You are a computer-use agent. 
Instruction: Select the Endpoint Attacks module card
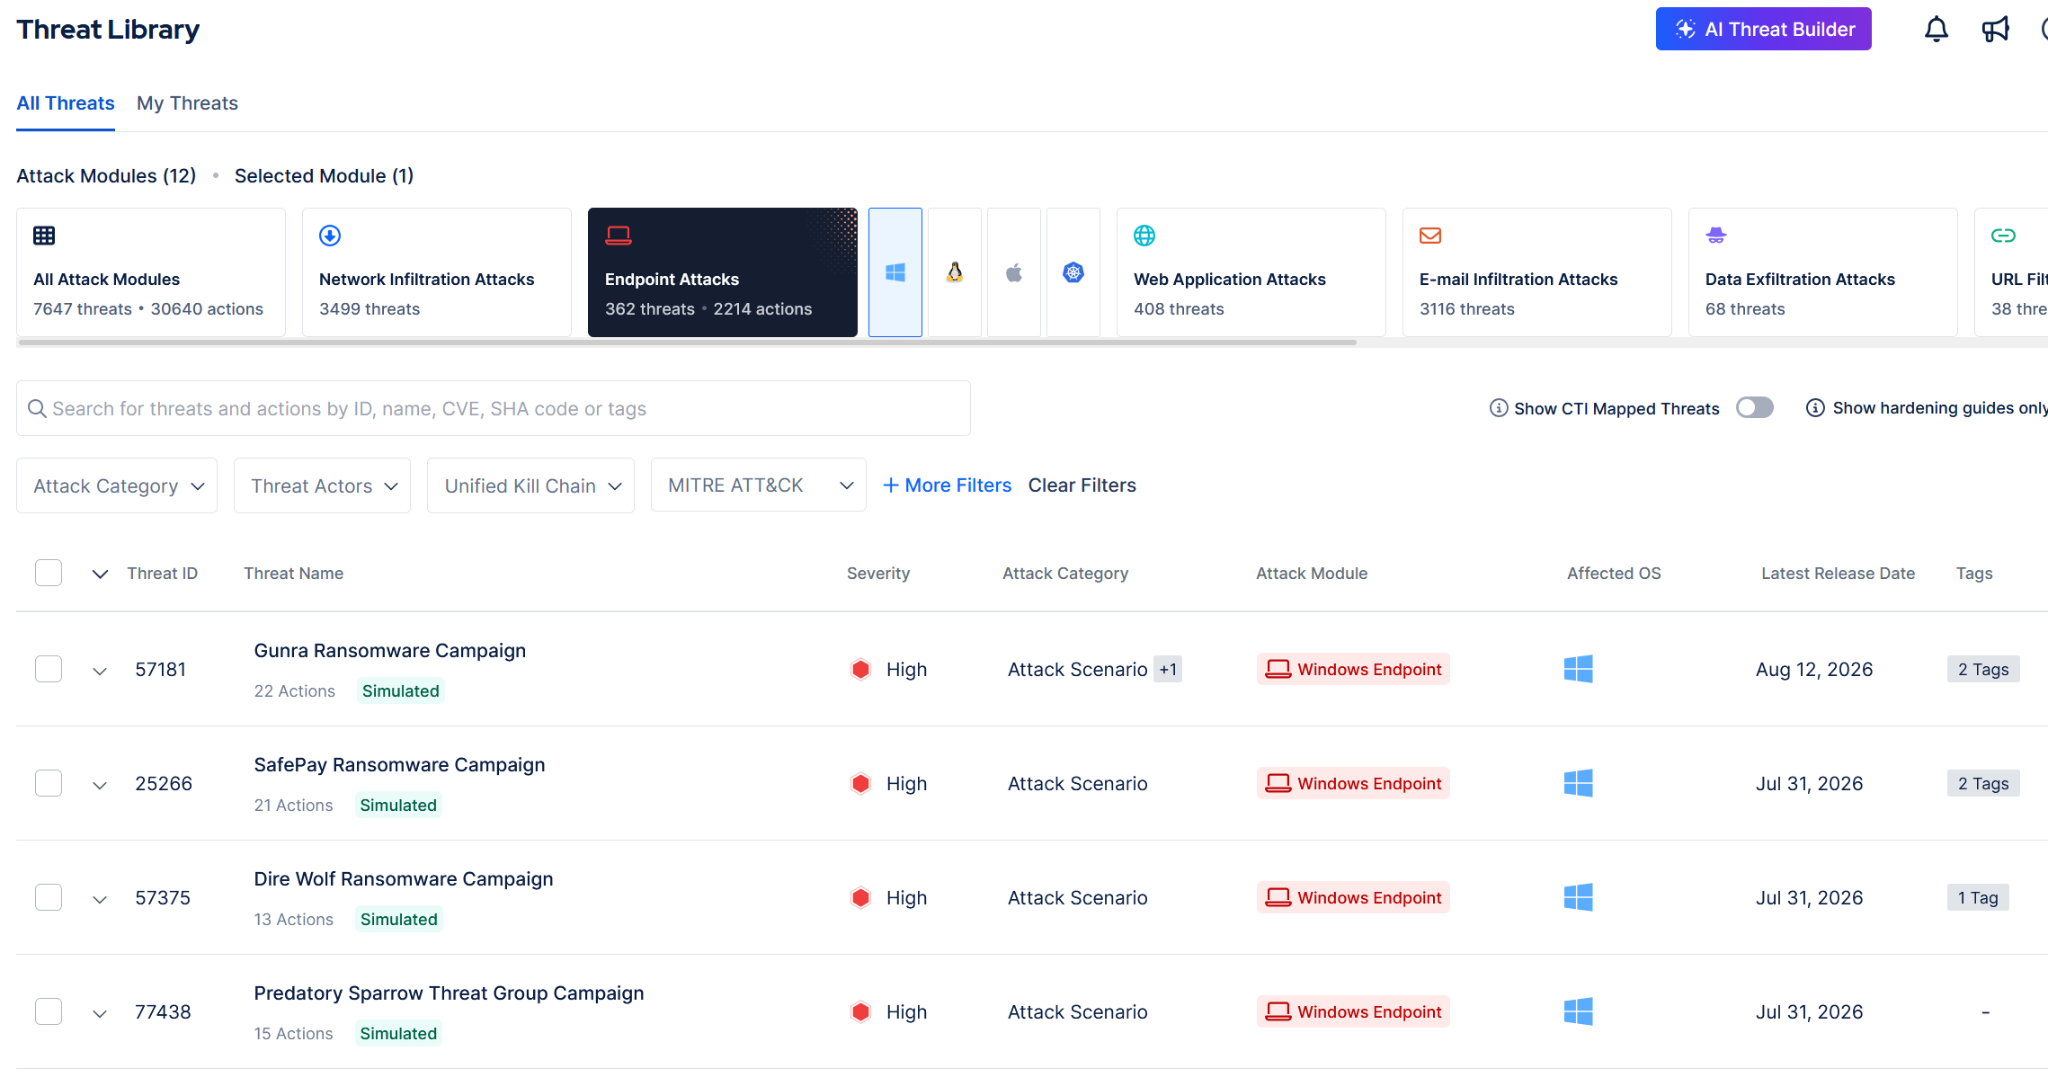(722, 272)
